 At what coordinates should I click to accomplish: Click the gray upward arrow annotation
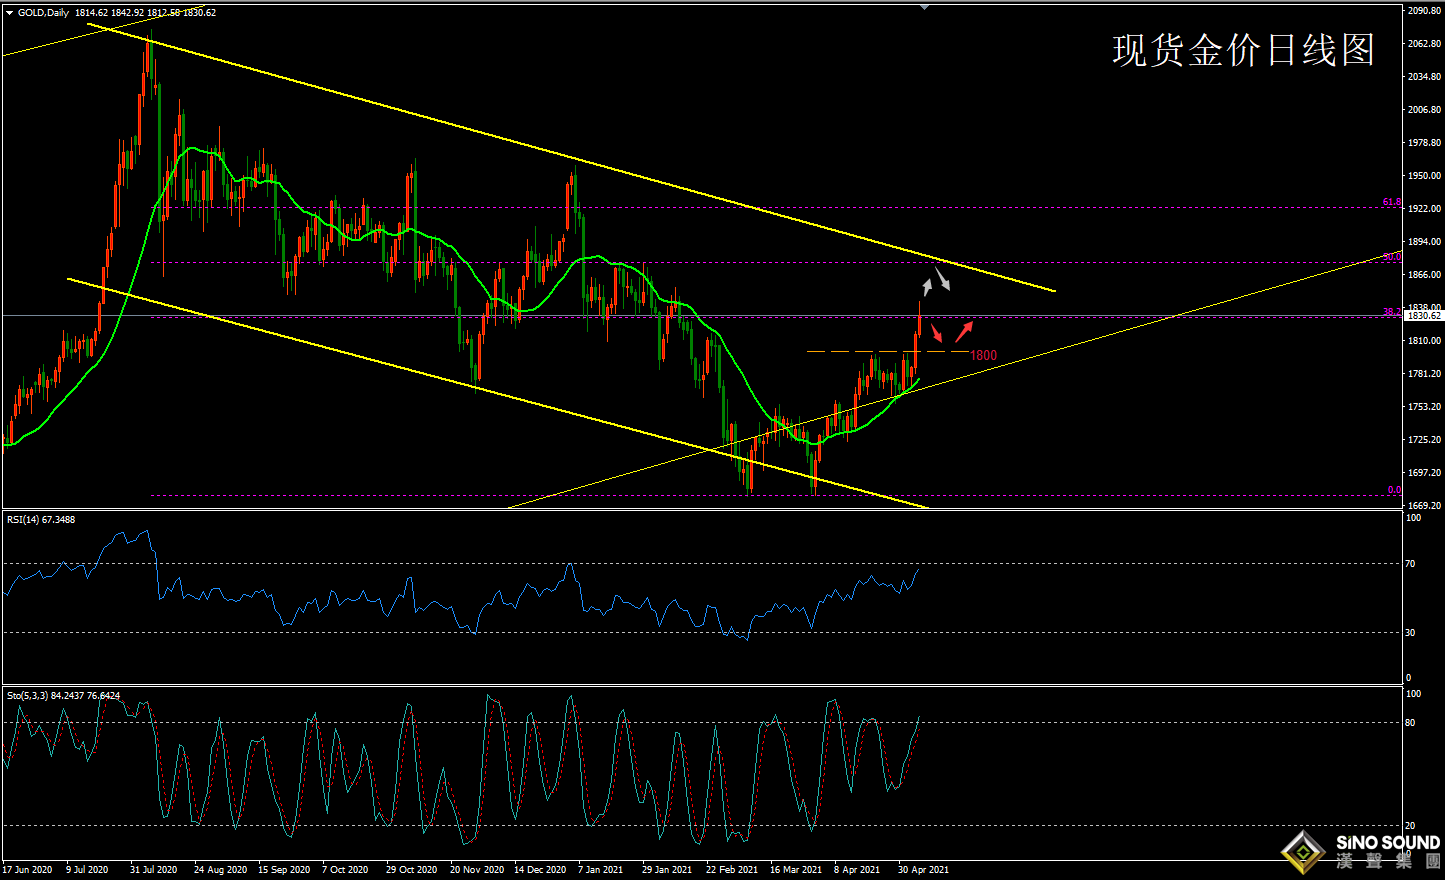coord(927,287)
